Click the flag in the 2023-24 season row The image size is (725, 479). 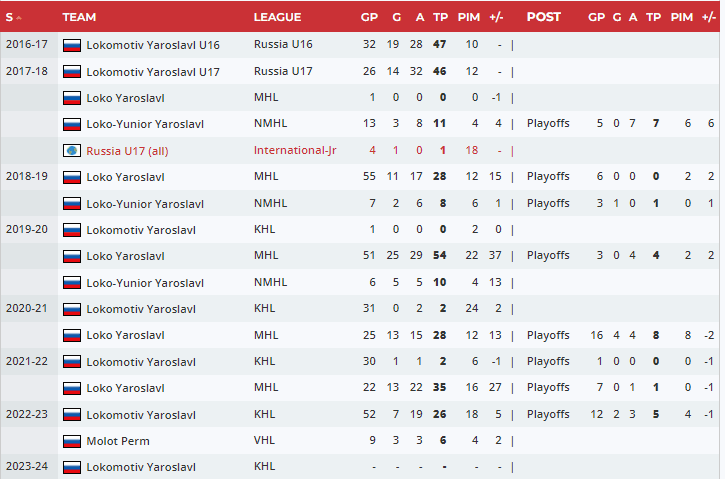(x=71, y=467)
